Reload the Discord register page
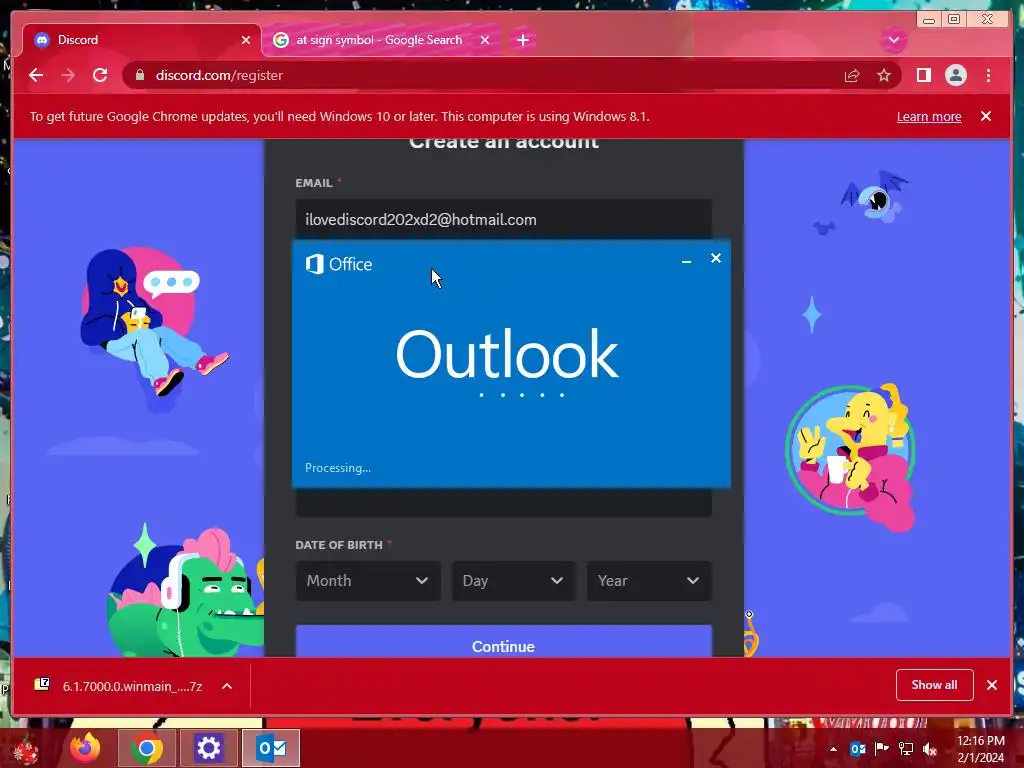The width and height of the screenshot is (1024, 768). click(x=100, y=75)
